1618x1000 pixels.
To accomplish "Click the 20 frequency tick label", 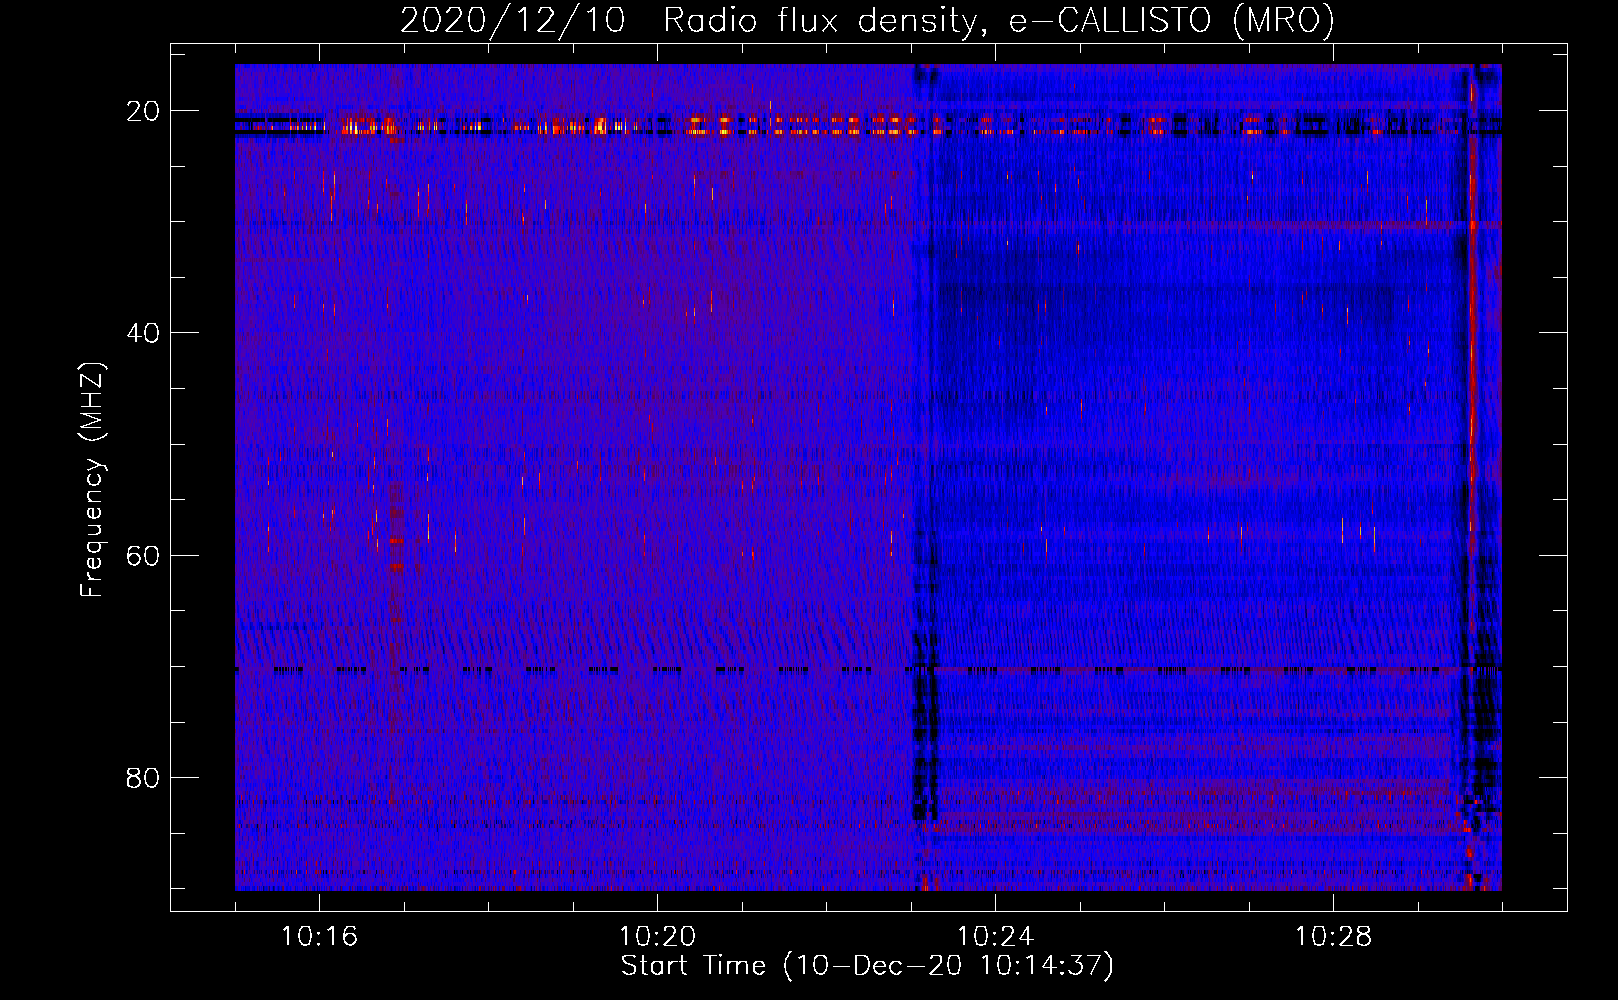I will click(x=143, y=111).
